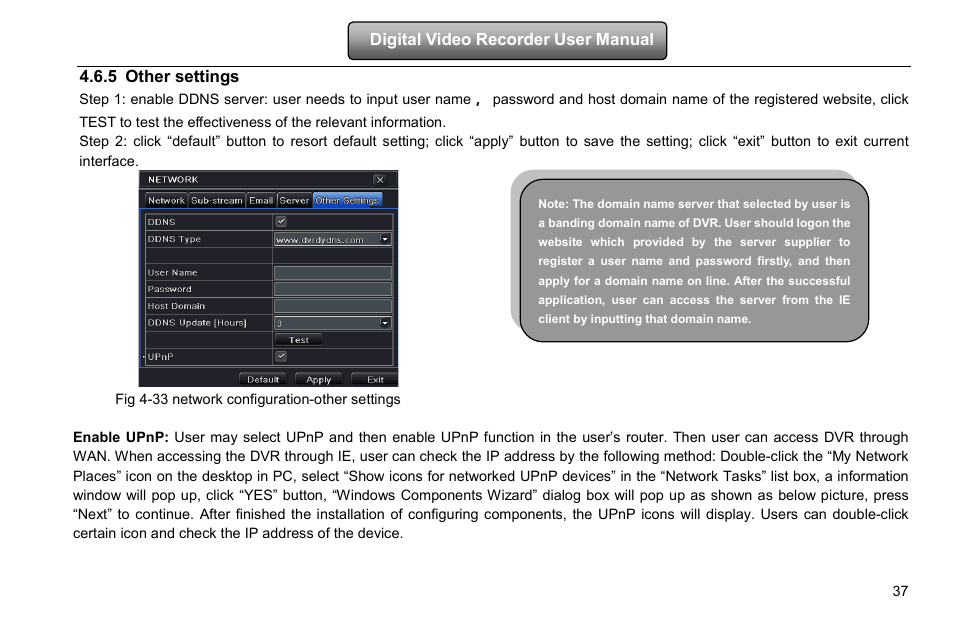Viewport: 954px width, 636px height.
Task: Click the 'Enable UPnP:' bold text
Action: click(x=121, y=437)
